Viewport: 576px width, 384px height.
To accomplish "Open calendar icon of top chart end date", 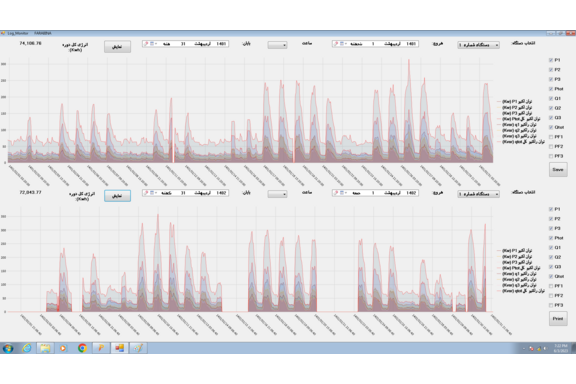I will pos(152,44).
